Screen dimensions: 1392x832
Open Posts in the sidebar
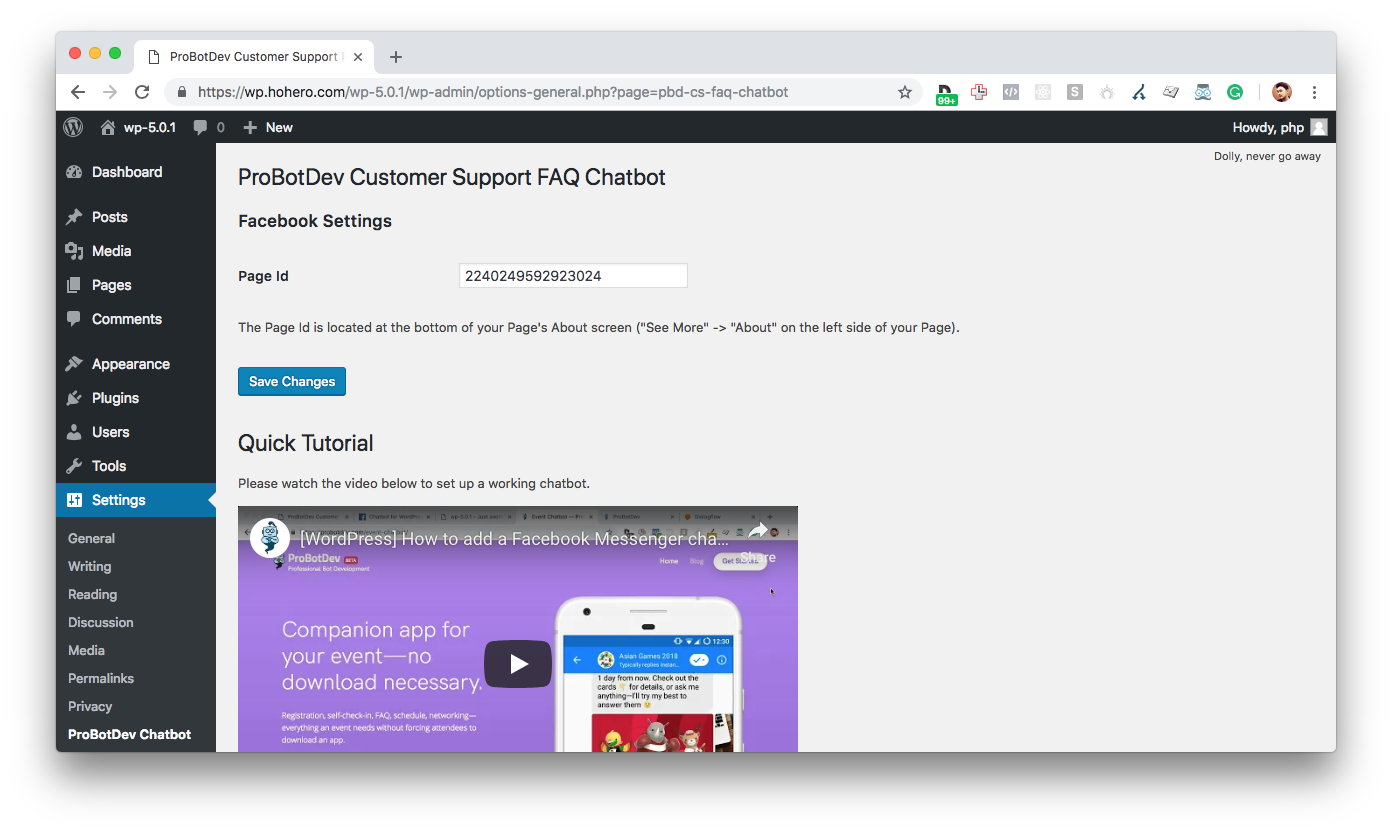136,217
